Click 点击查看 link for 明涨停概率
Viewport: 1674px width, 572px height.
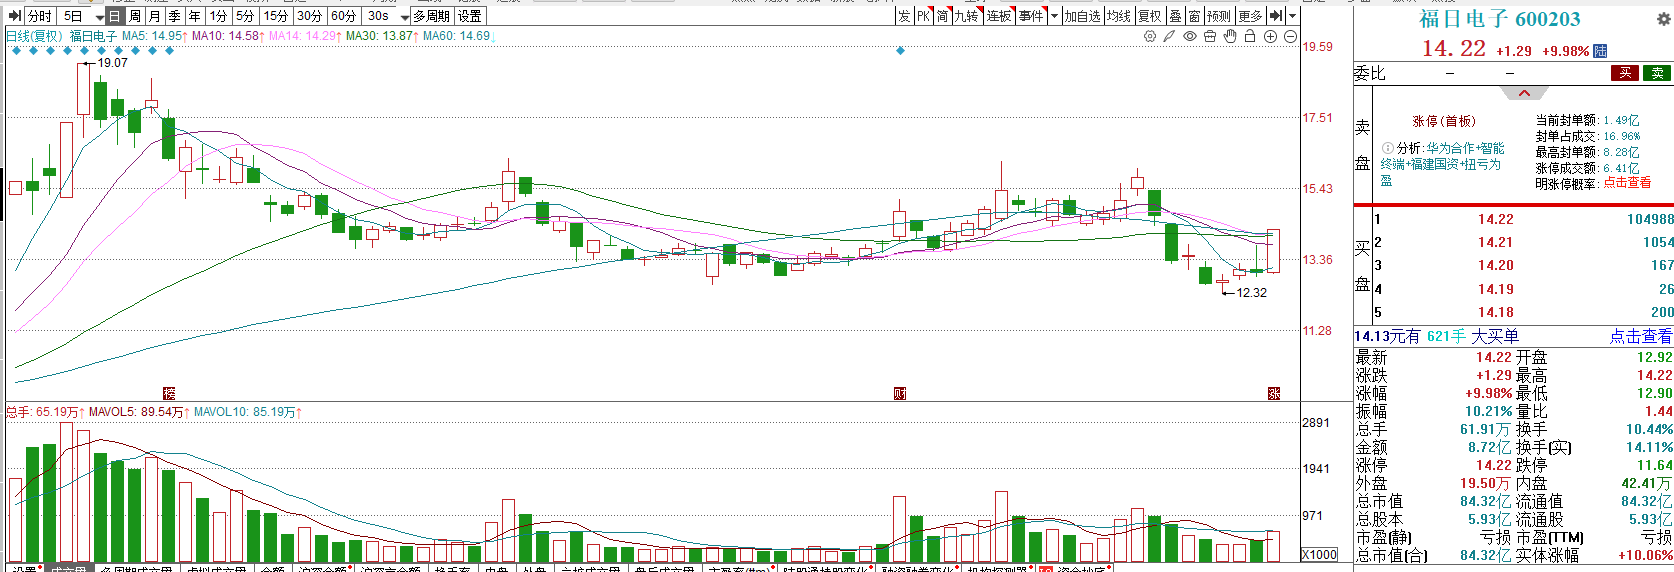tap(1627, 183)
